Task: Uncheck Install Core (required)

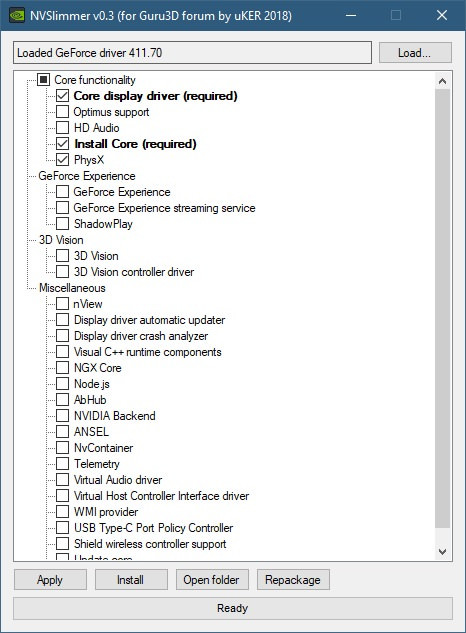Action: [62, 144]
